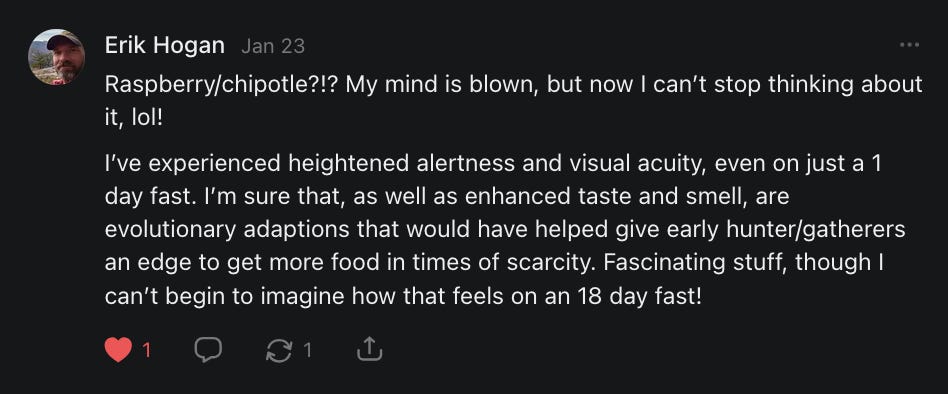This screenshot has height=394, width=948.
Task: Open share options with the upload arrow icon
Action: [369, 349]
